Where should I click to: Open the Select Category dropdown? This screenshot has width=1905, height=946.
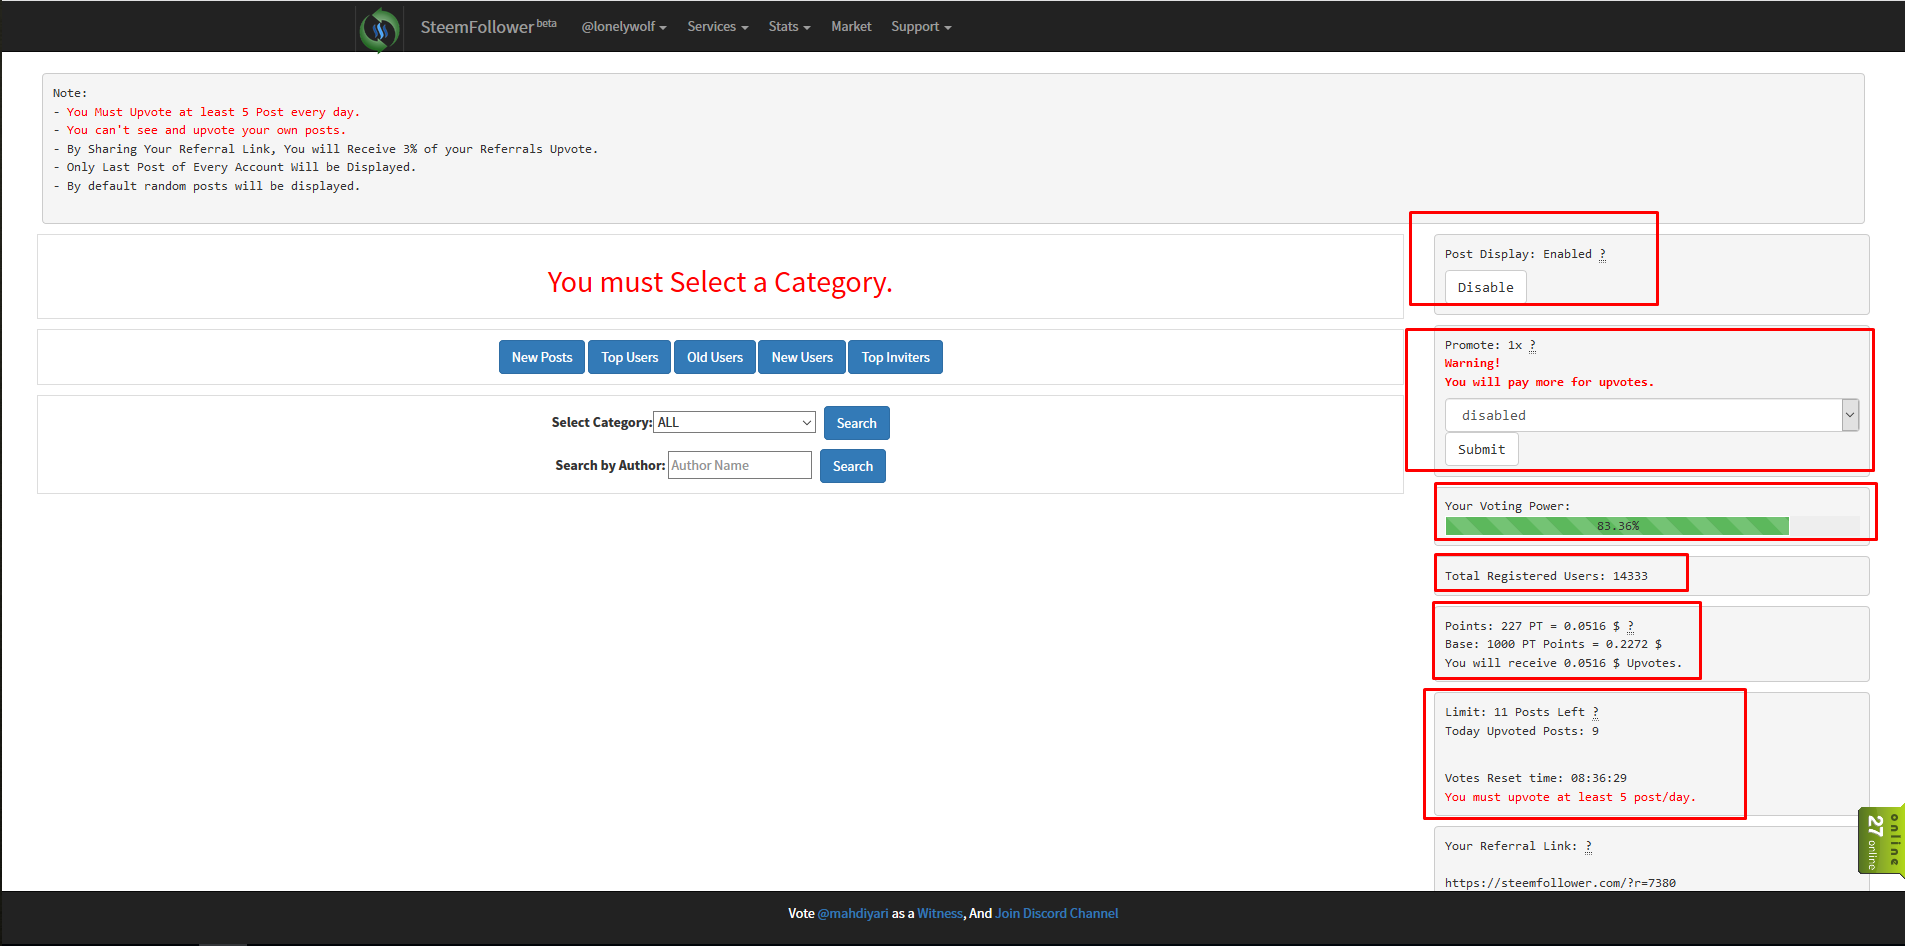(735, 422)
